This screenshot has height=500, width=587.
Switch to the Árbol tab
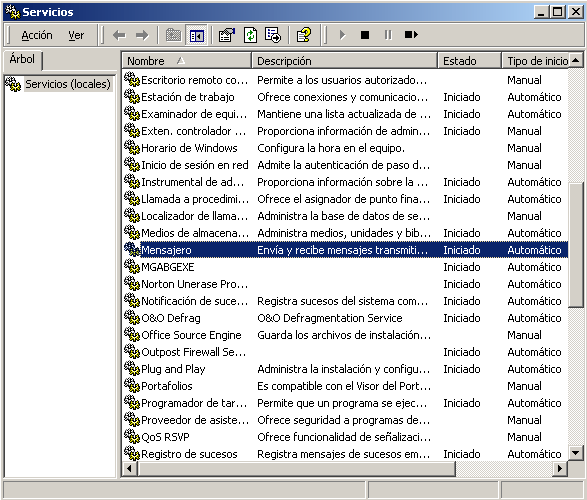(22, 60)
